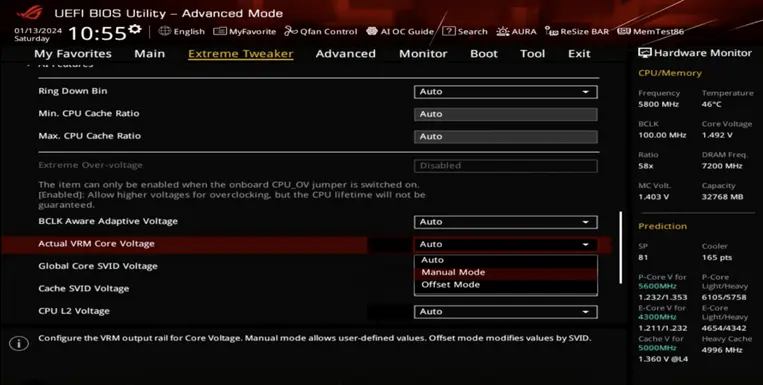Click the 1.403 V MC Volt value
Viewport: 763px width, 385px height.
point(653,197)
